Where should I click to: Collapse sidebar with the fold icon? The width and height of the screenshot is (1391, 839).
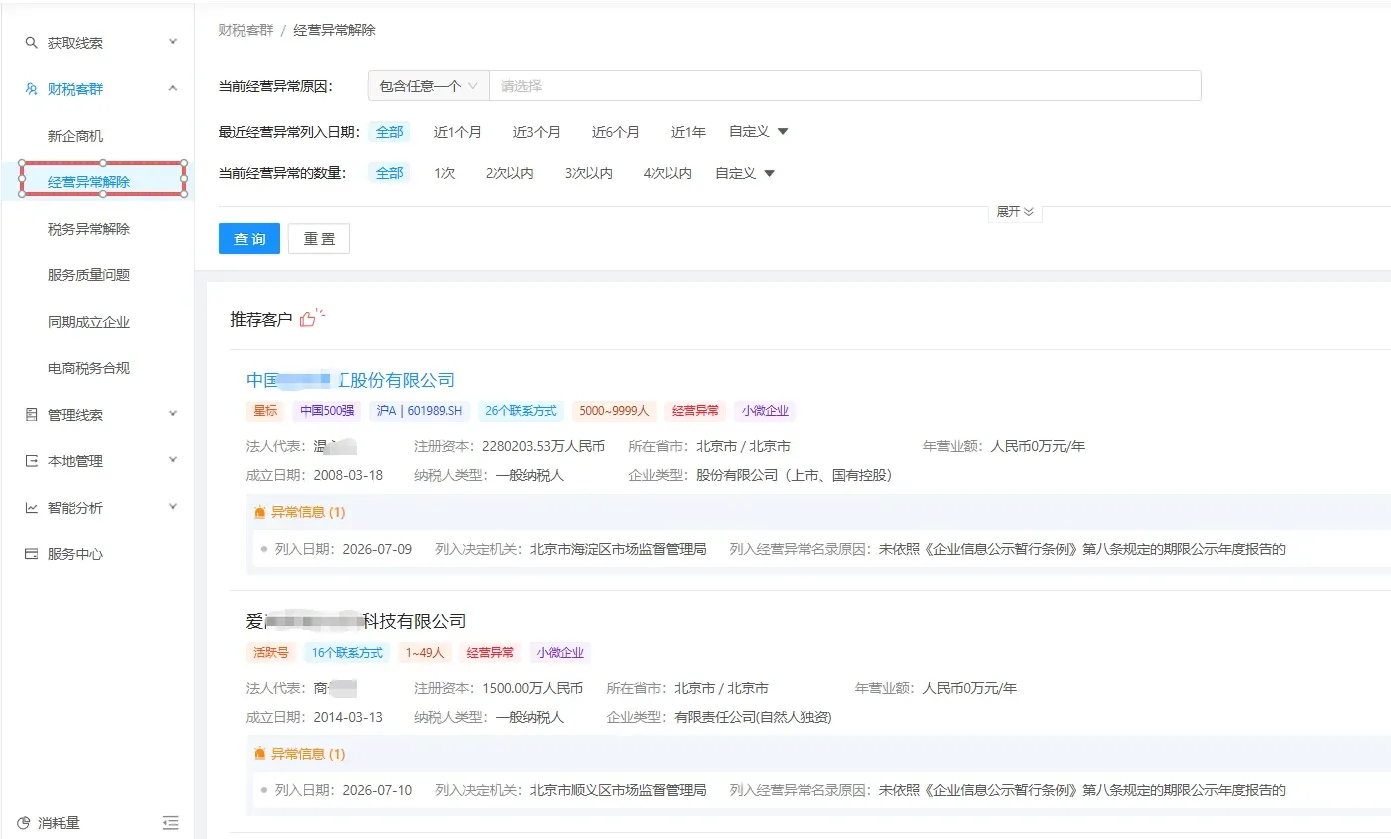point(170,823)
